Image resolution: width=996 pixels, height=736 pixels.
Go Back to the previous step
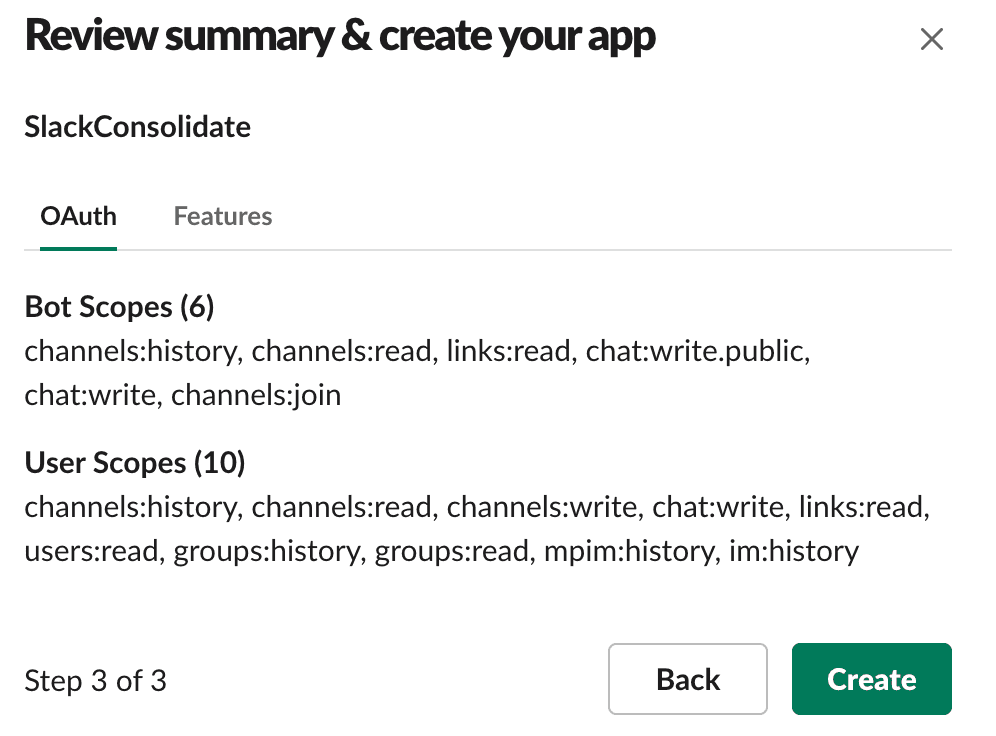[687, 679]
